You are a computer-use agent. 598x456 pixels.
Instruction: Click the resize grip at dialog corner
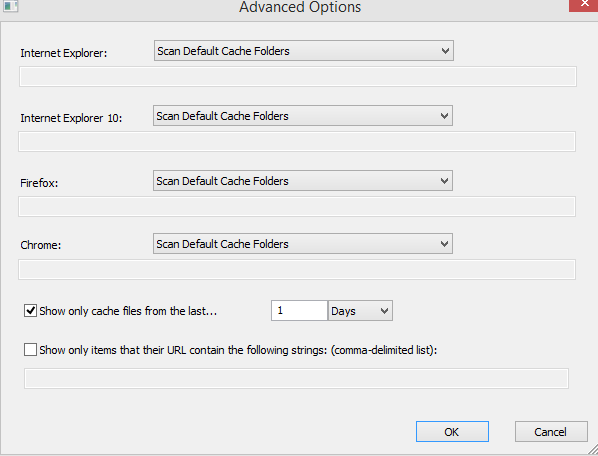pyautogui.click(x=592, y=450)
